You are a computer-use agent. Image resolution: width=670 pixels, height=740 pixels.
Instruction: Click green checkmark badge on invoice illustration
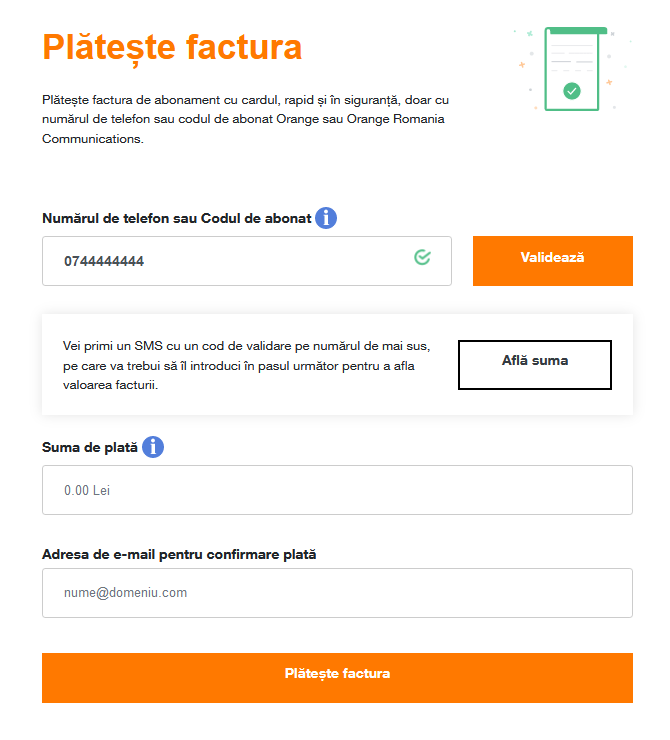tap(571, 91)
